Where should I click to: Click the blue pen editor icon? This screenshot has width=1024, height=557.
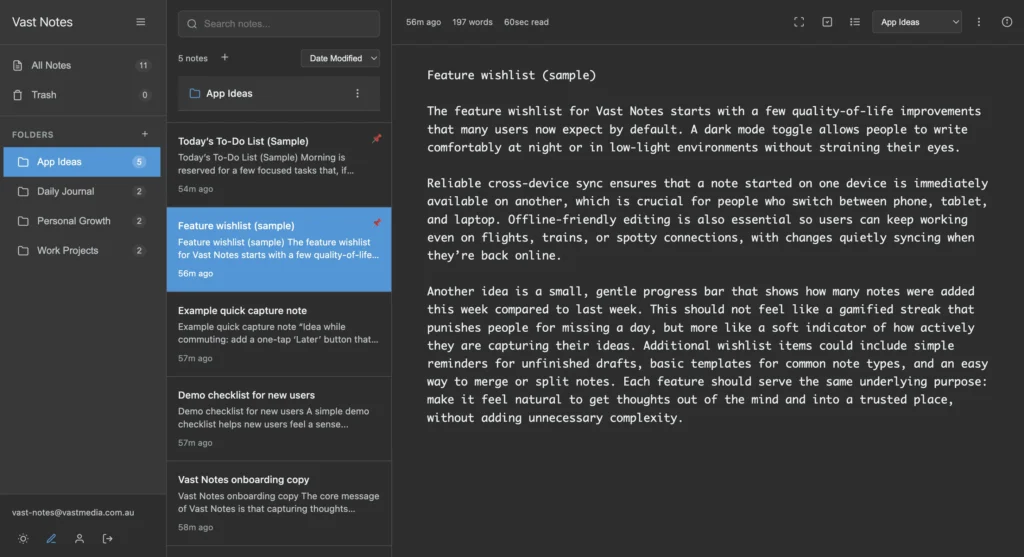coord(51,539)
